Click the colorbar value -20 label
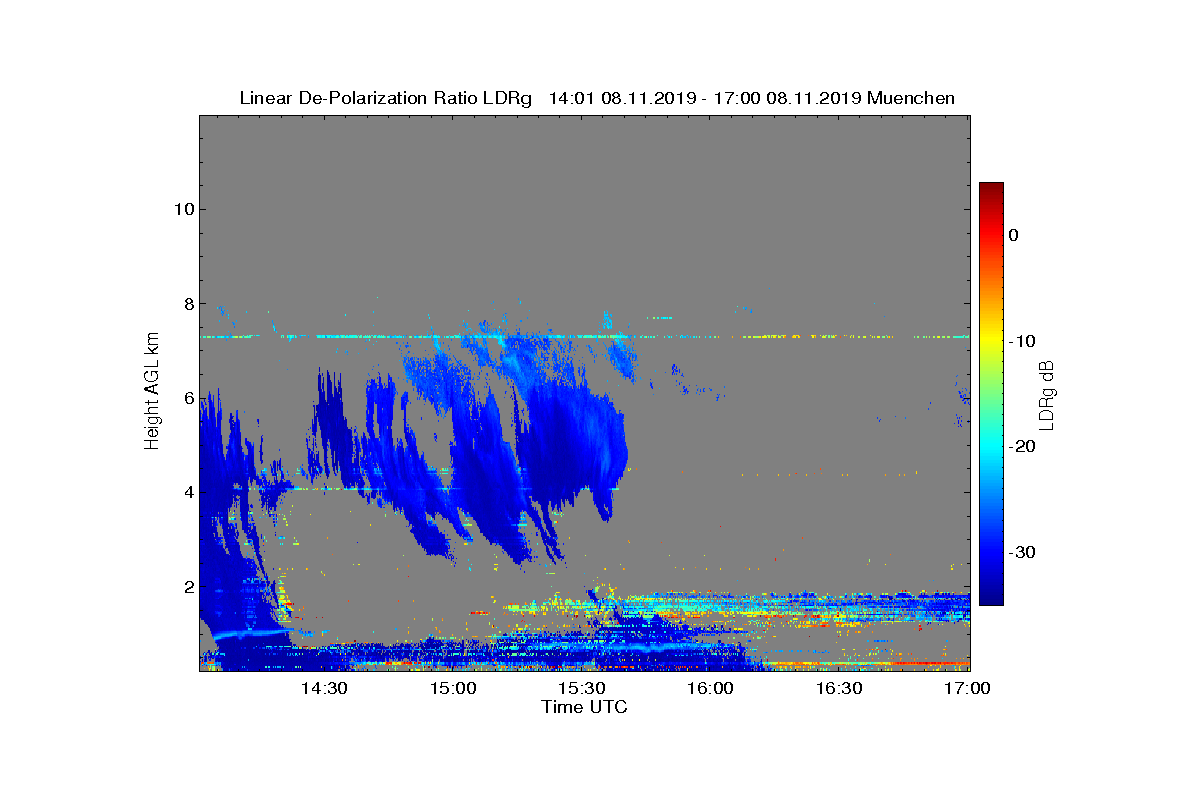 pos(1020,447)
